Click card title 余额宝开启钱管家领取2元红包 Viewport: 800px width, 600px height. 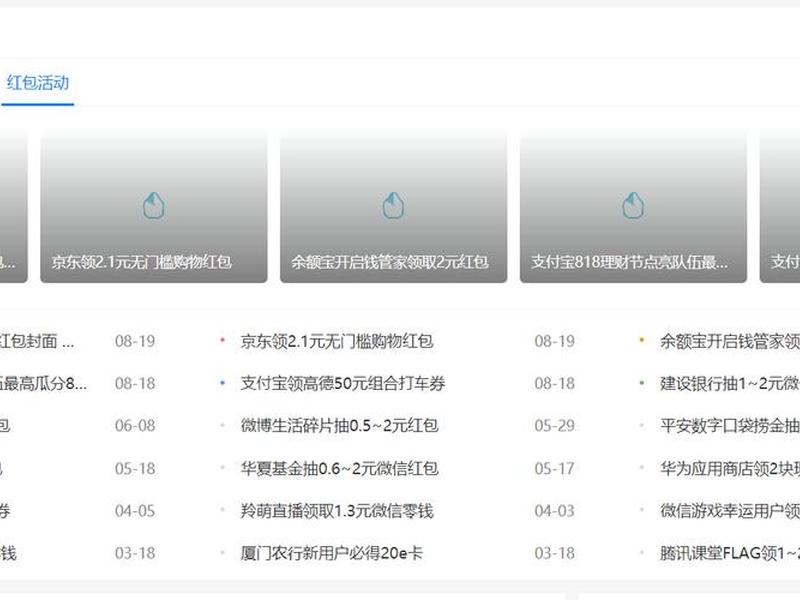click(390, 262)
